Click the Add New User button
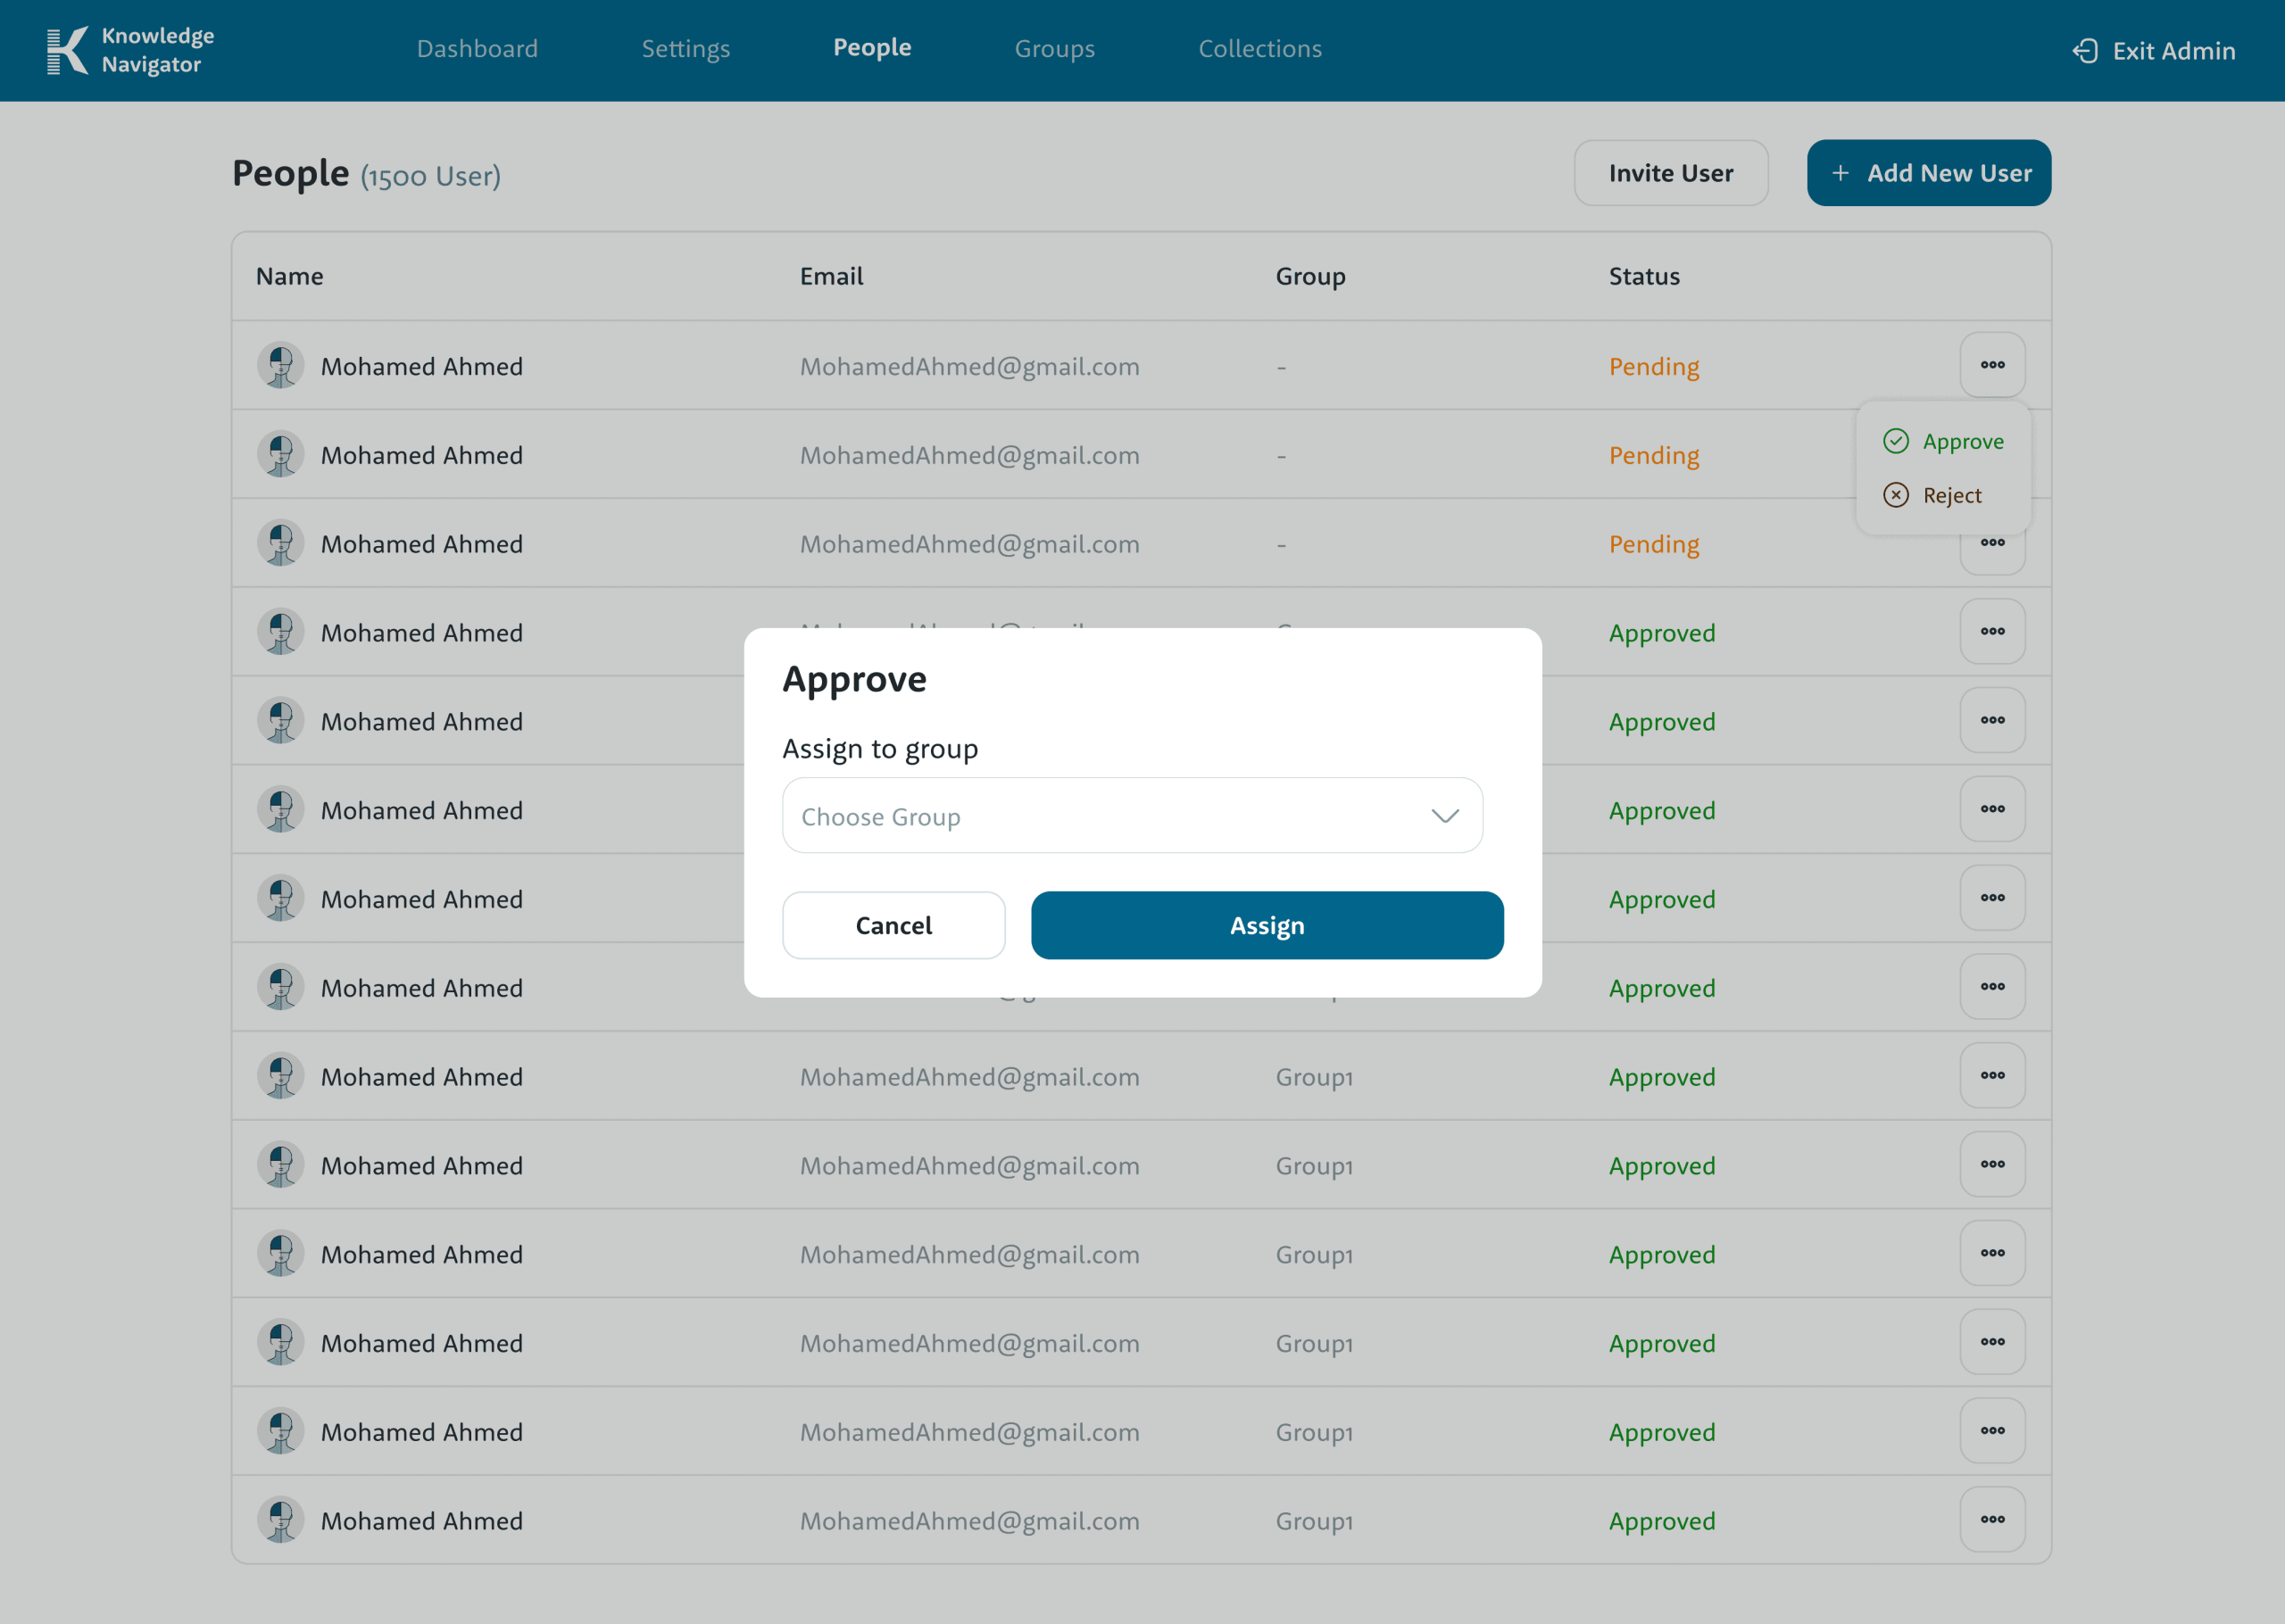This screenshot has height=1624, width=2285. pyautogui.click(x=1928, y=173)
